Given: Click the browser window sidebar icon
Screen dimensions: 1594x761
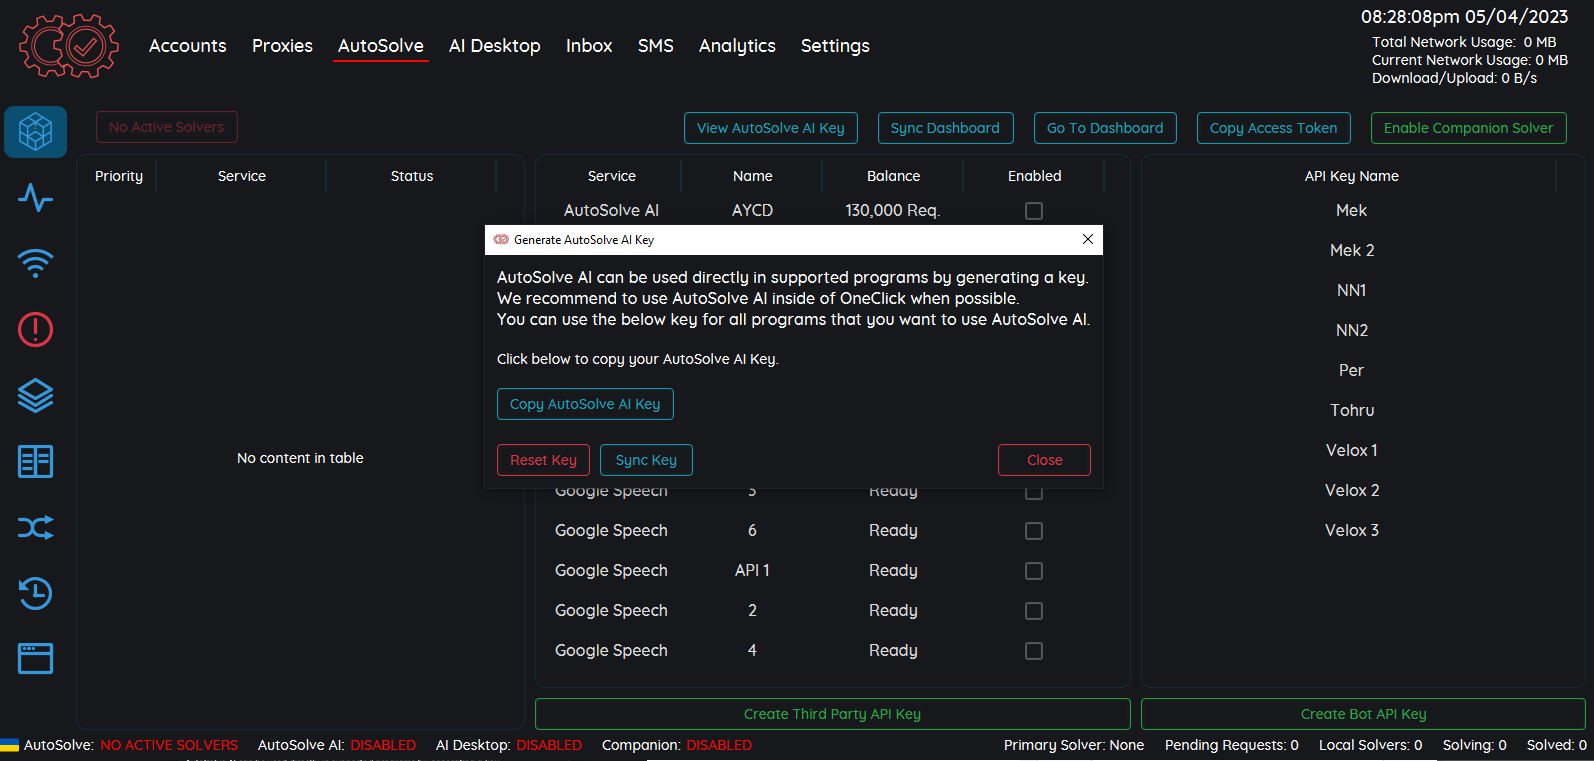Looking at the screenshot, I should pos(35,659).
